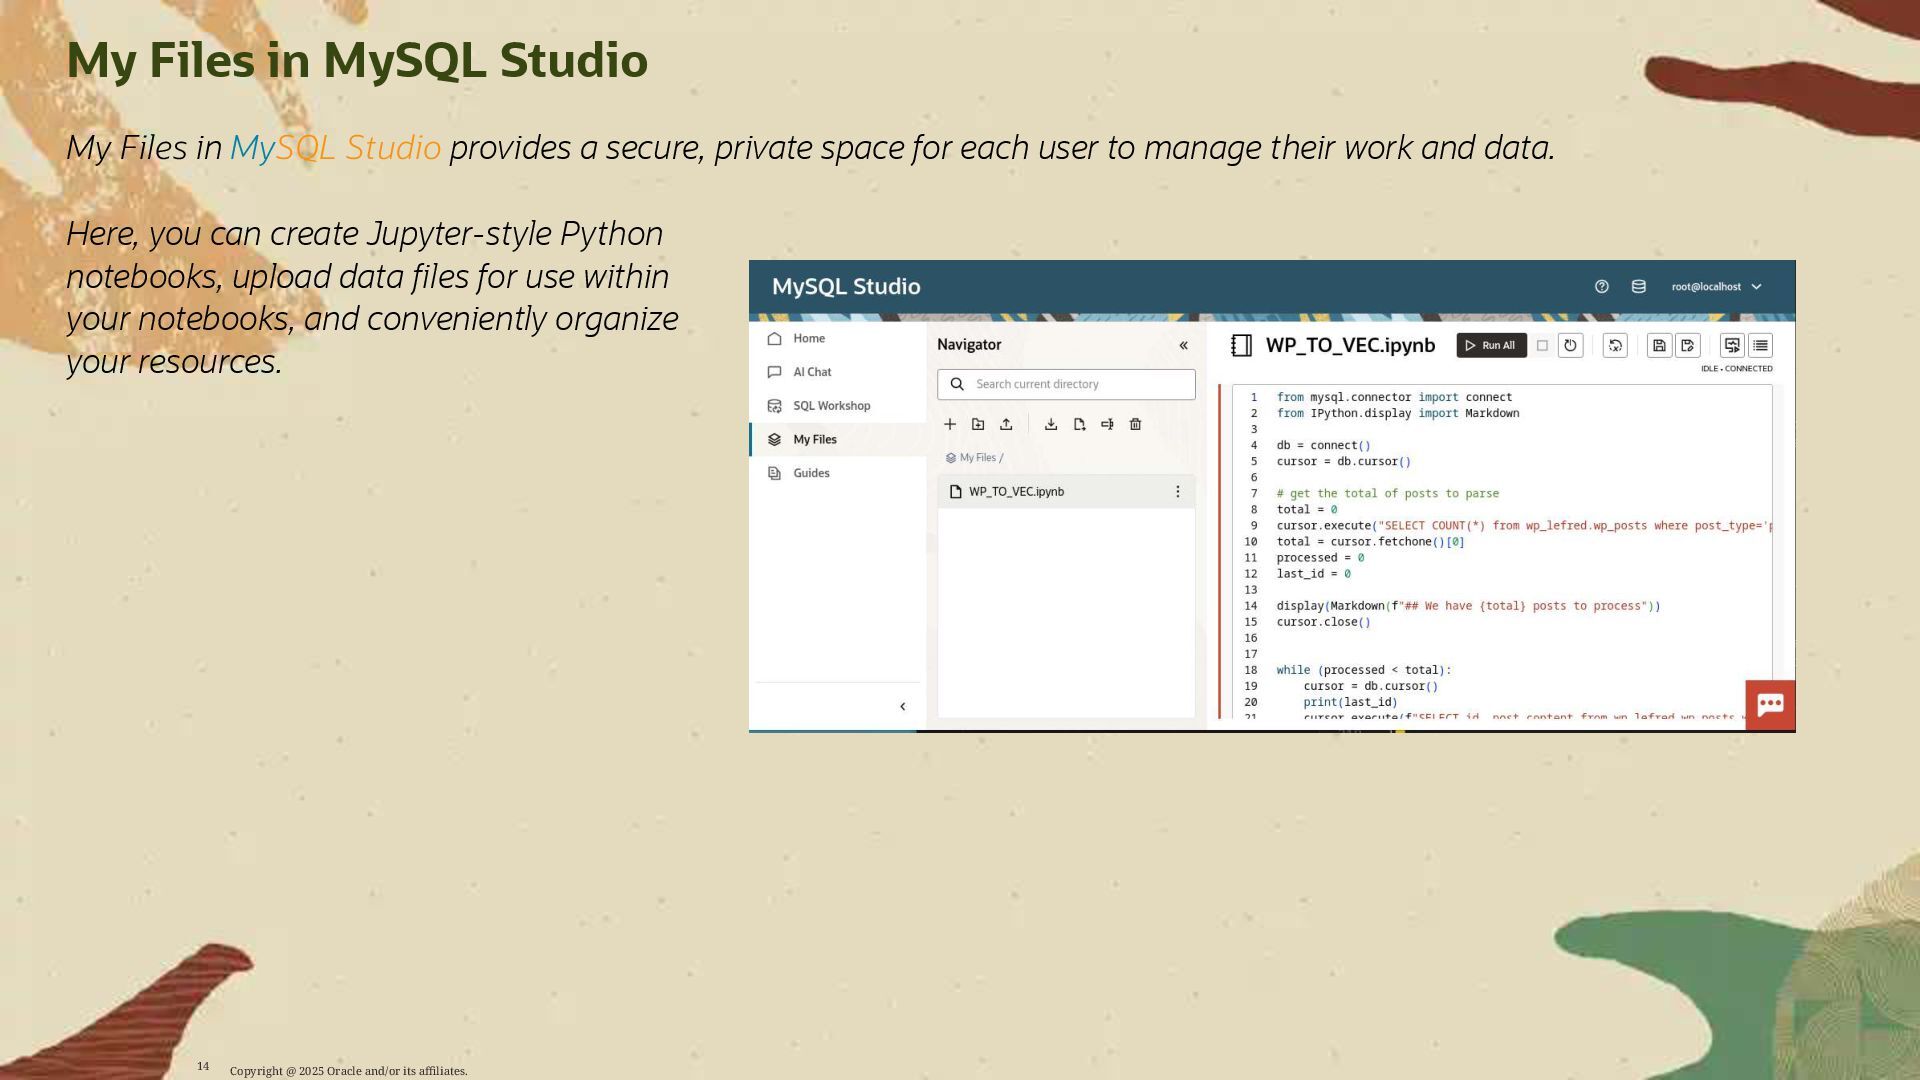Open the WP_TO_VEC.ipynb three-dot options menu
The height and width of the screenshot is (1080, 1920).
[1177, 491]
